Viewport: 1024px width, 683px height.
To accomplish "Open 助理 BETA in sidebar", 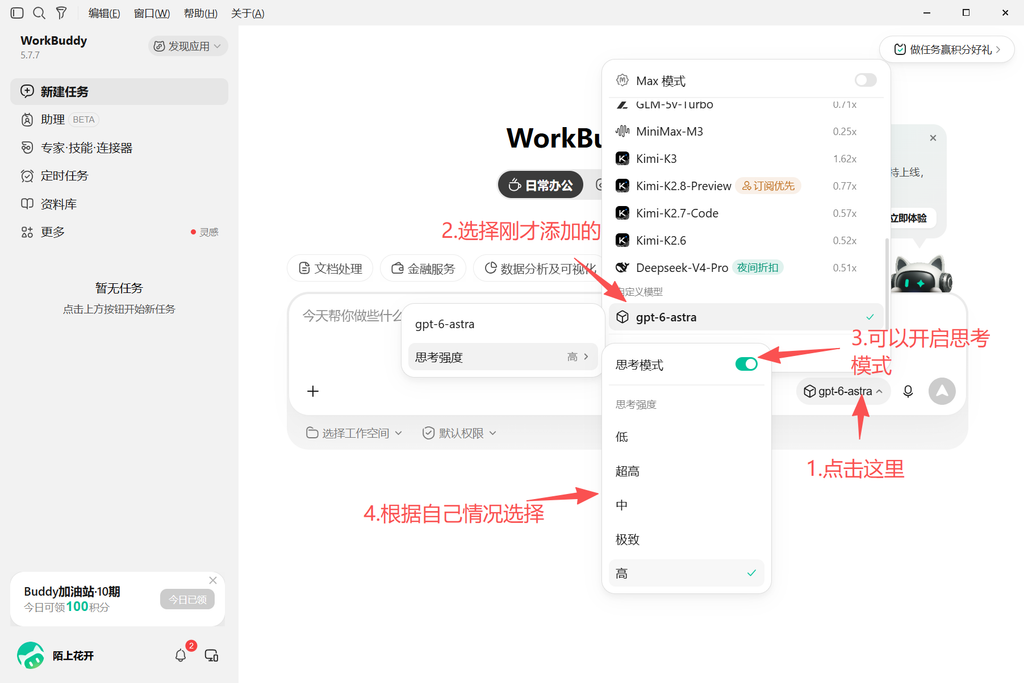I will coord(120,119).
